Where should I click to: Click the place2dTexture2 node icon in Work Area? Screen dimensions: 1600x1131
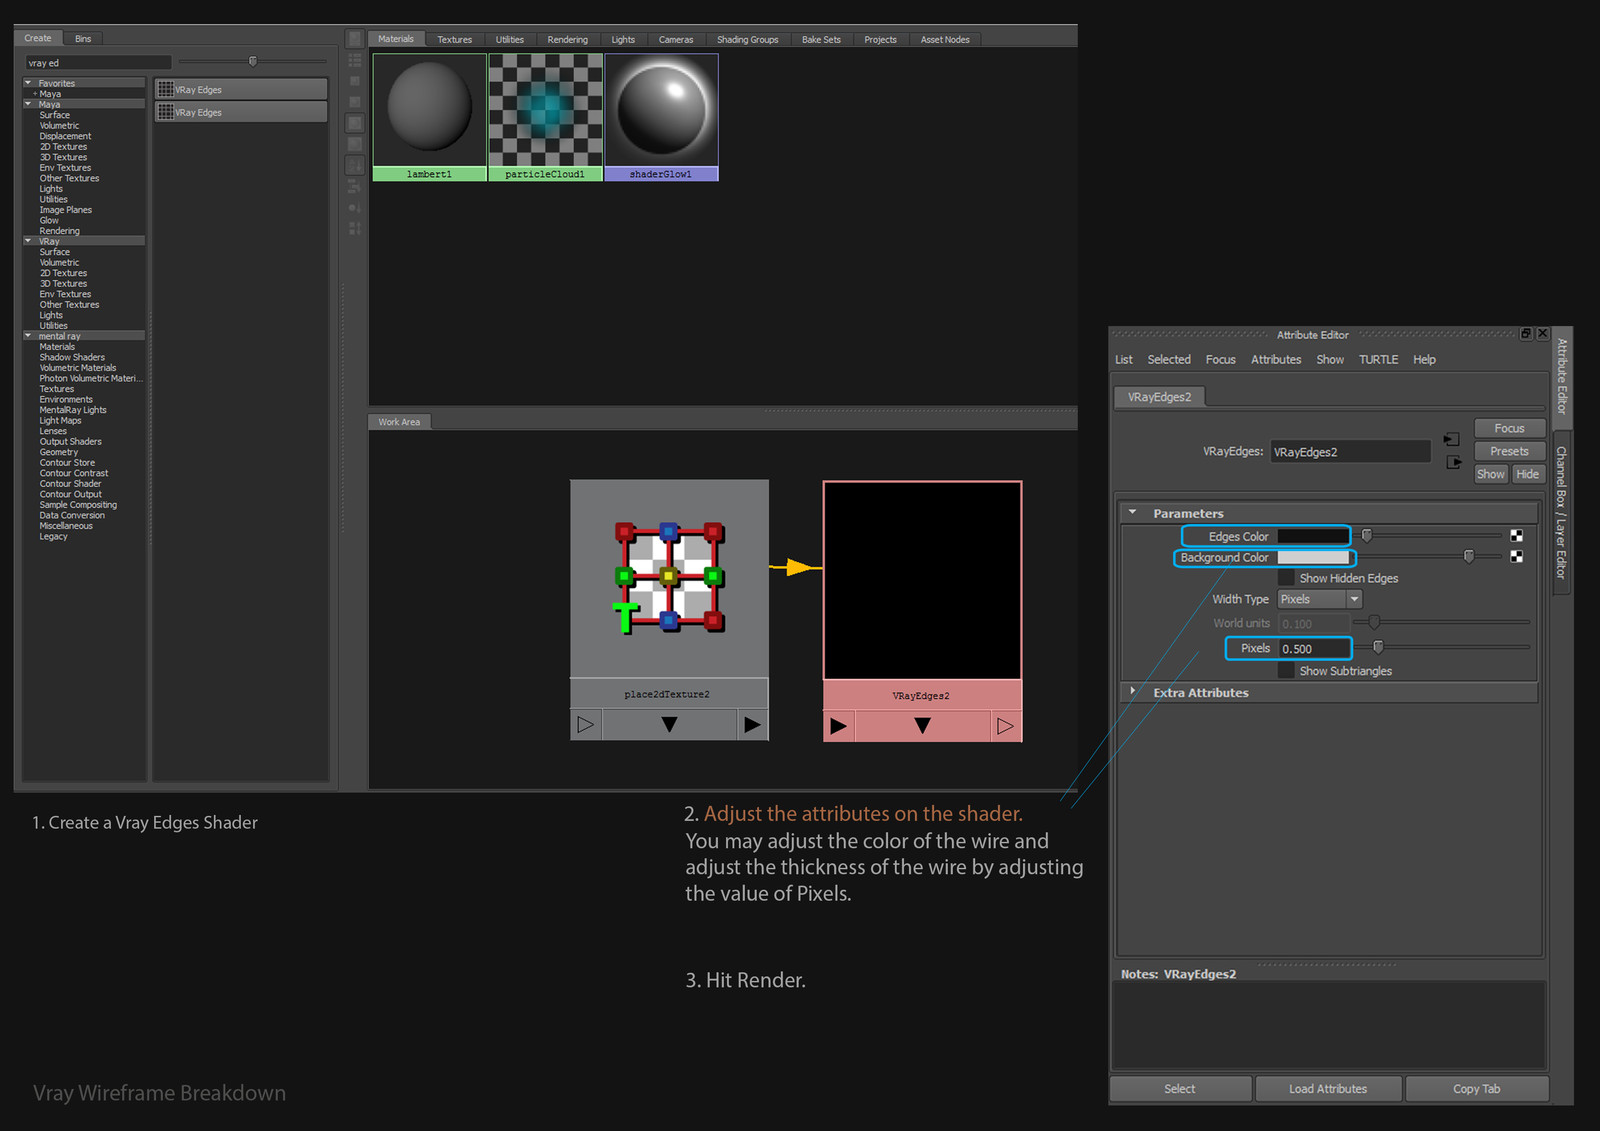pyautogui.click(x=668, y=578)
